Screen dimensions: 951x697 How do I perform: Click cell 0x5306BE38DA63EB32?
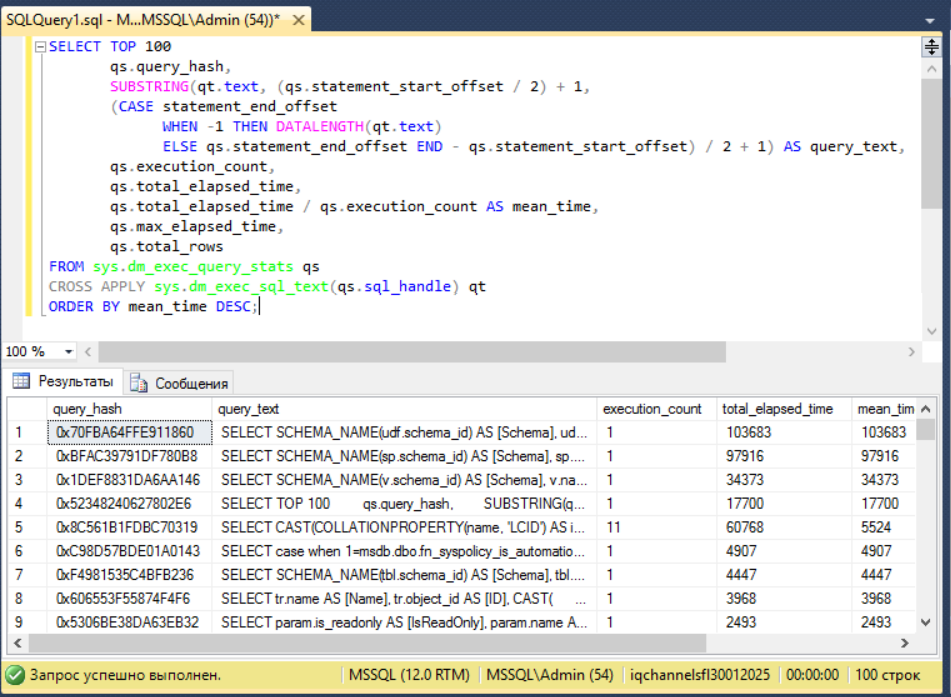(129, 622)
